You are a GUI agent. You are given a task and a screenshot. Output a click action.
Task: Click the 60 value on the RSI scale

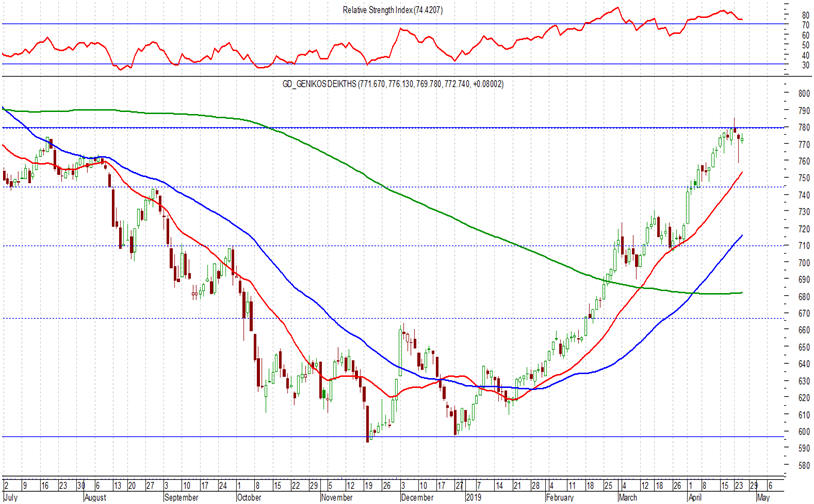pyautogui.click(x=806, y=36)
